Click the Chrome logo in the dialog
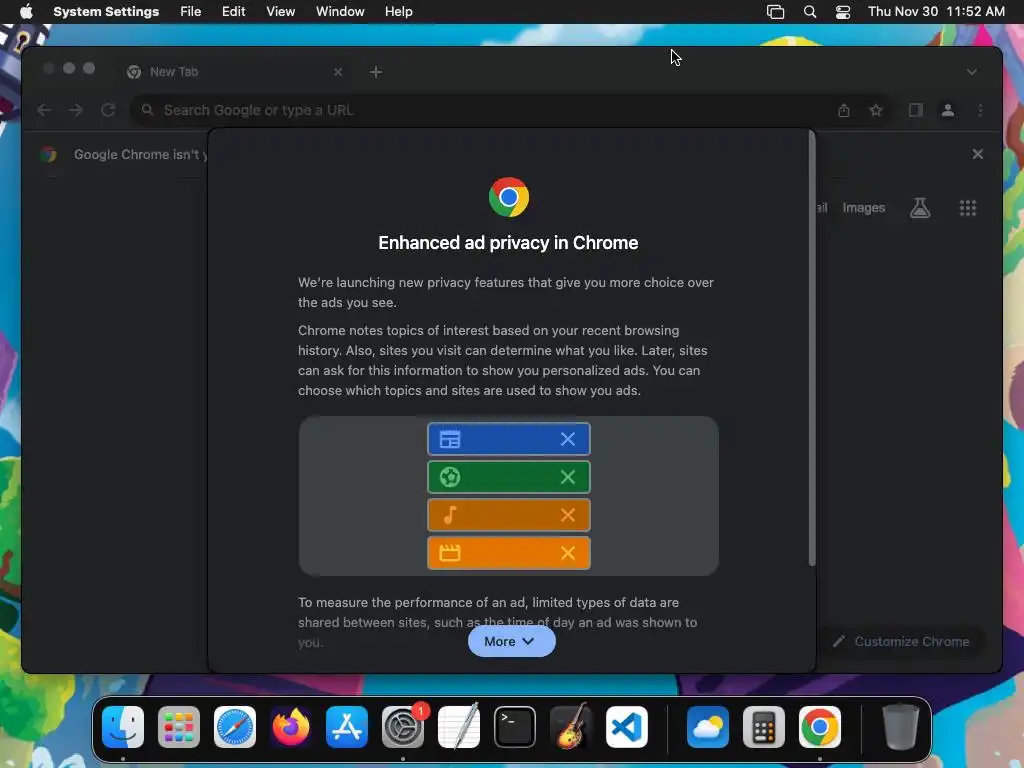The width and height of the screenshot is (1024, 768). click(x=509, y=197)
